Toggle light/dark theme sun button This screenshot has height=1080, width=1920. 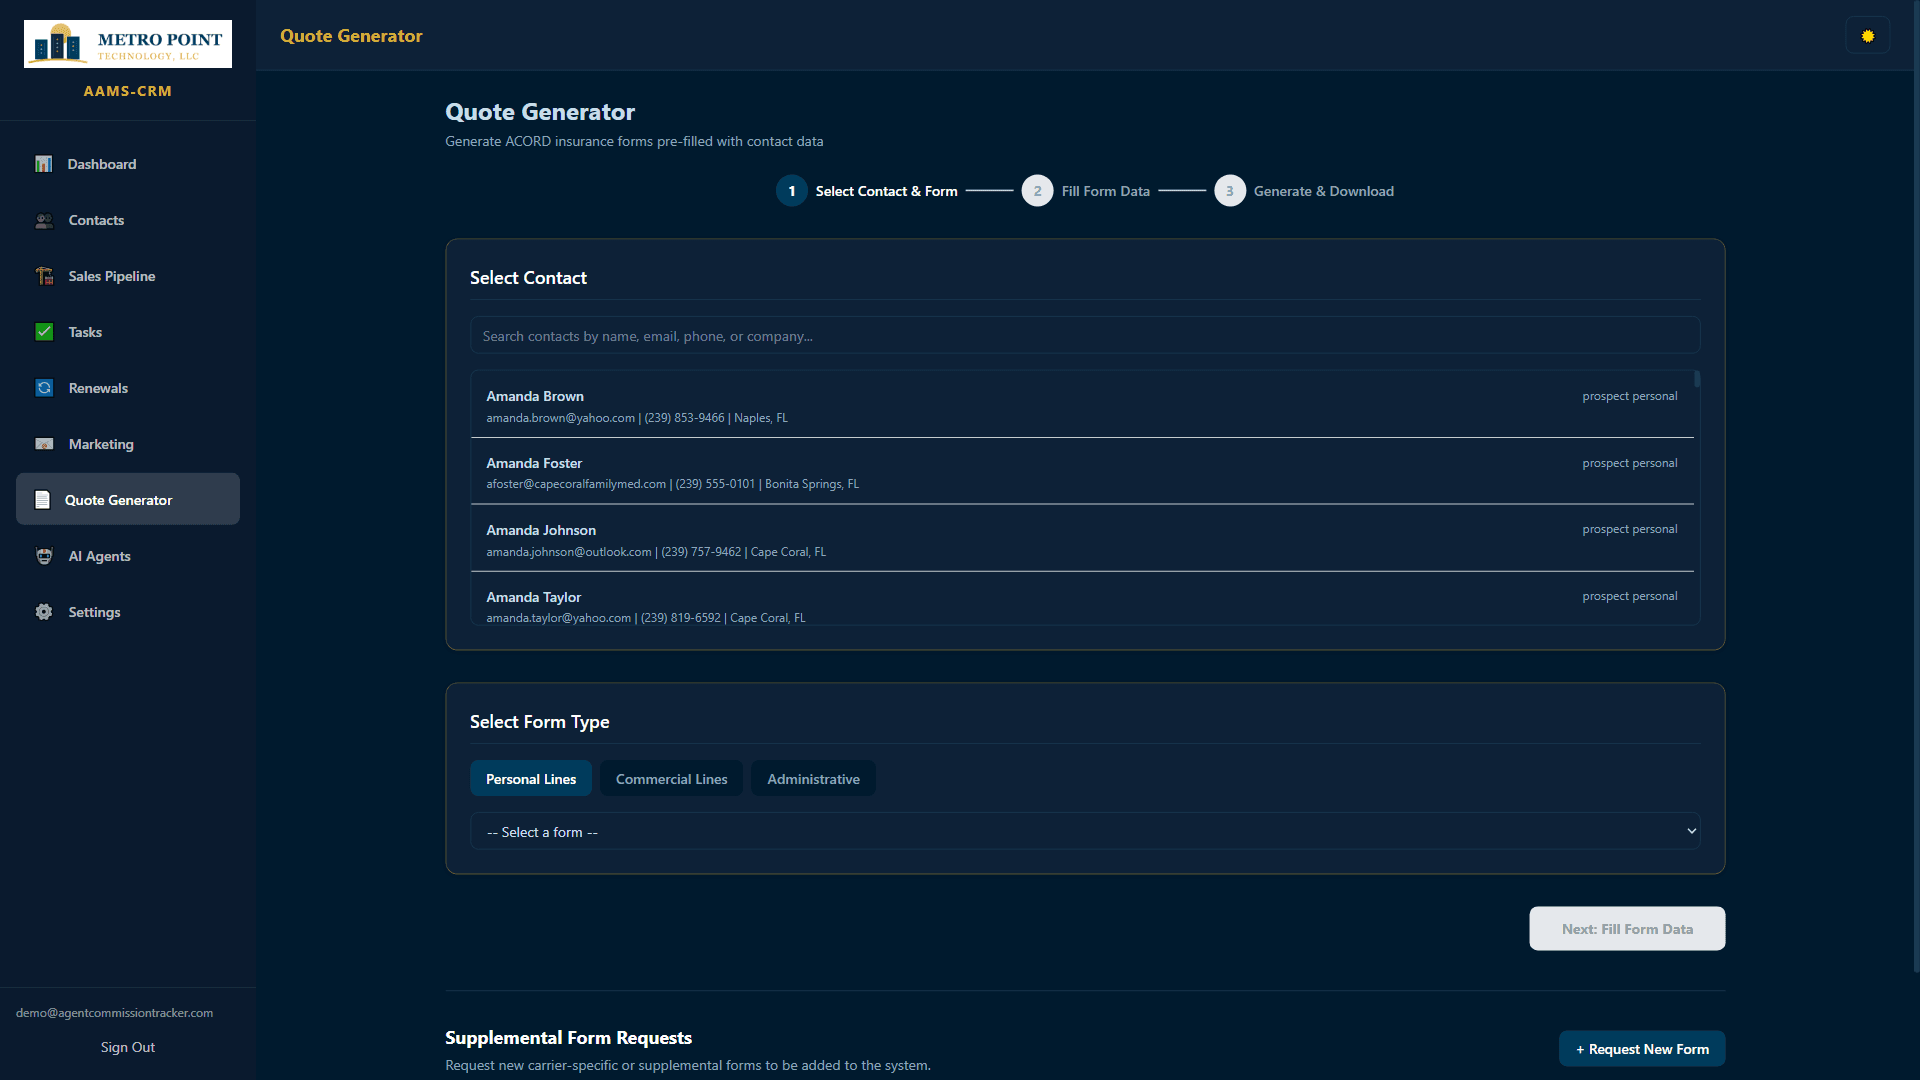(1867, 36)
